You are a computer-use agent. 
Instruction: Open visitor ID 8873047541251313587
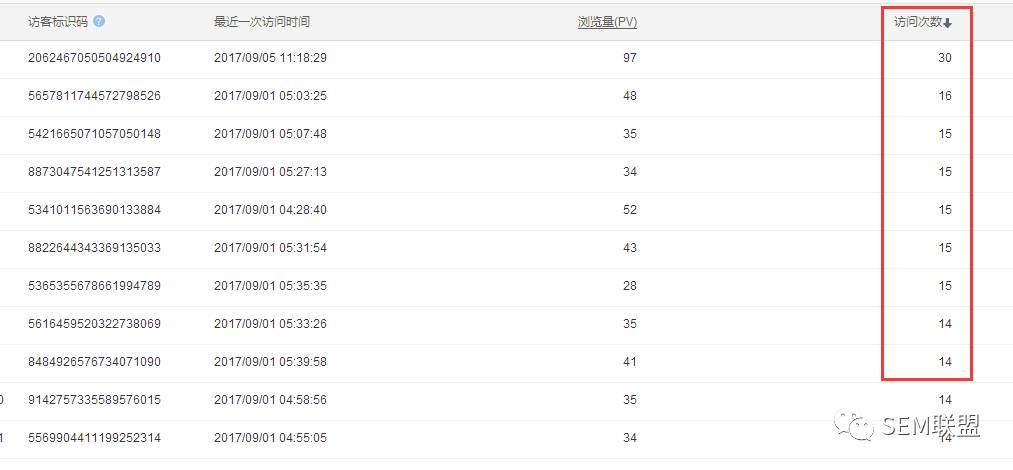94,172
